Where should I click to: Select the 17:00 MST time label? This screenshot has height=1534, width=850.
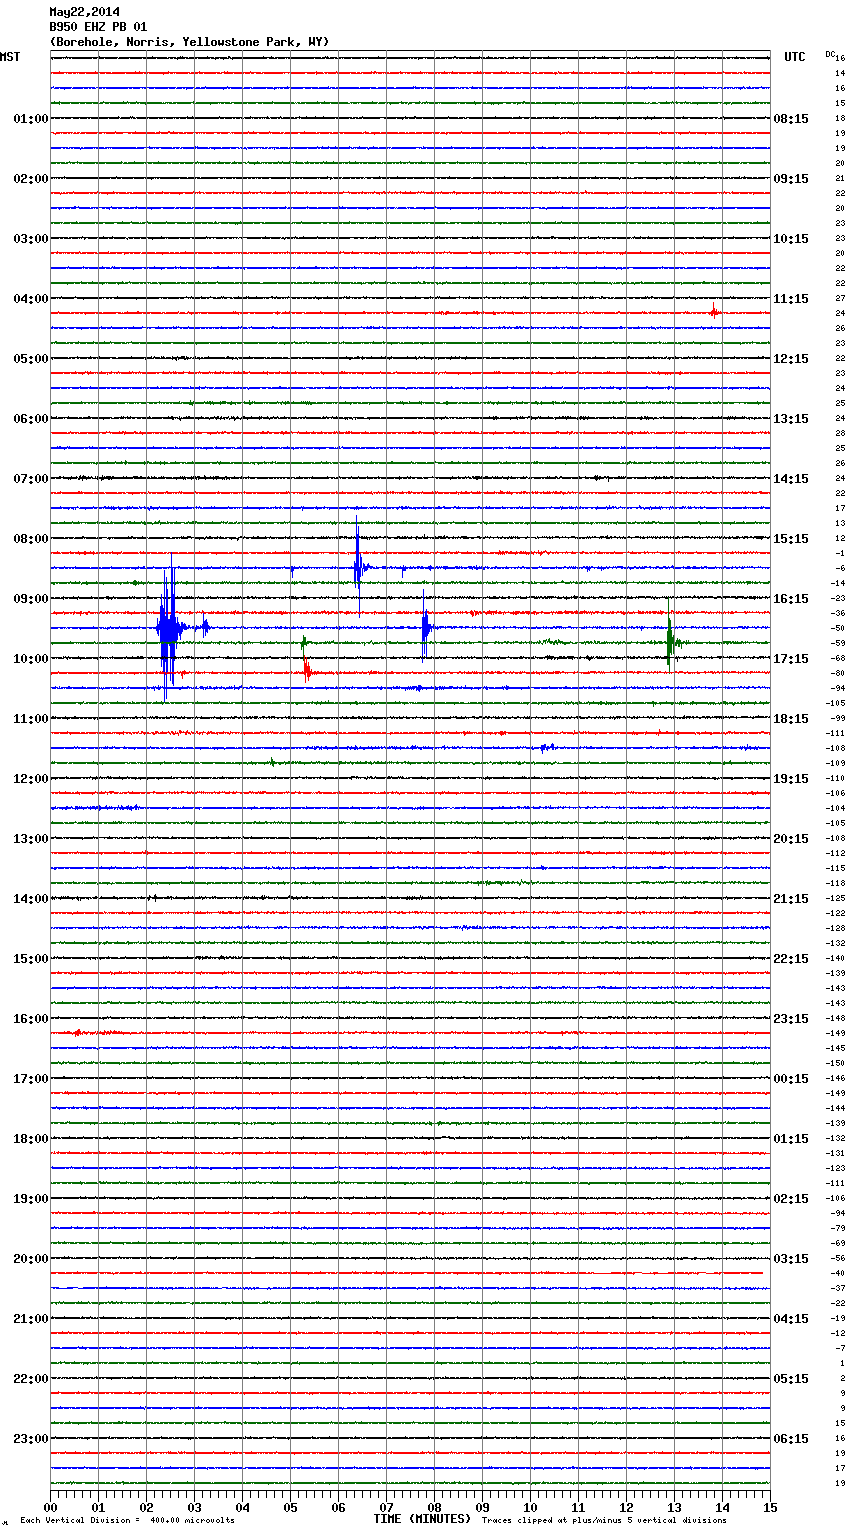(x=30, y=1078)
